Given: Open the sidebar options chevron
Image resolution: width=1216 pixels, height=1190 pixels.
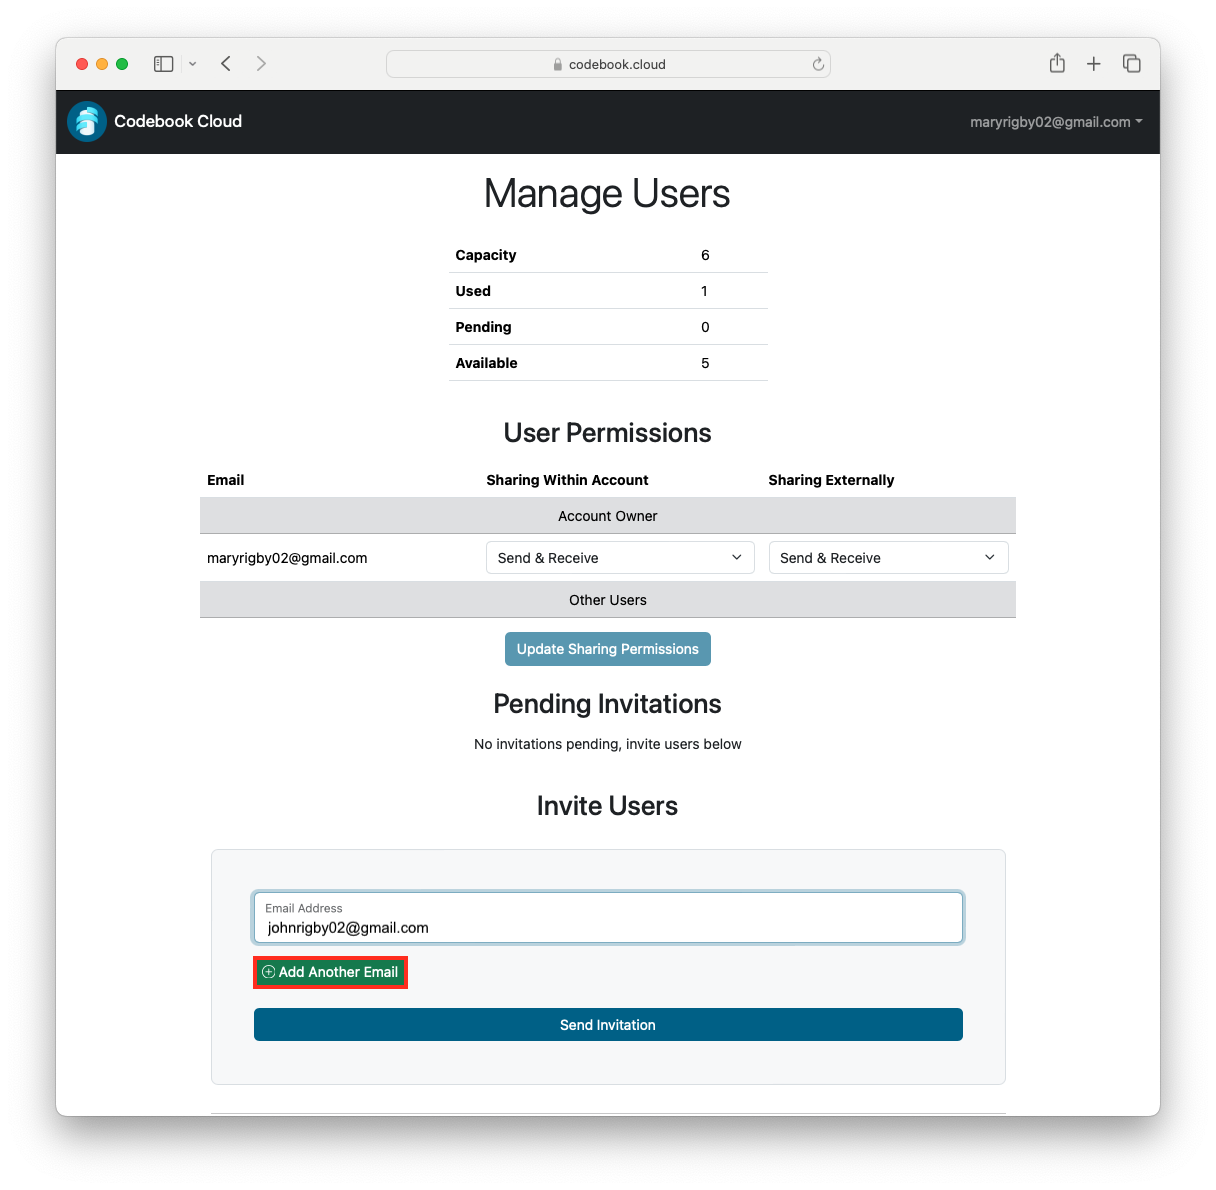Looking at the screenshot, I should tap(193, 63).
